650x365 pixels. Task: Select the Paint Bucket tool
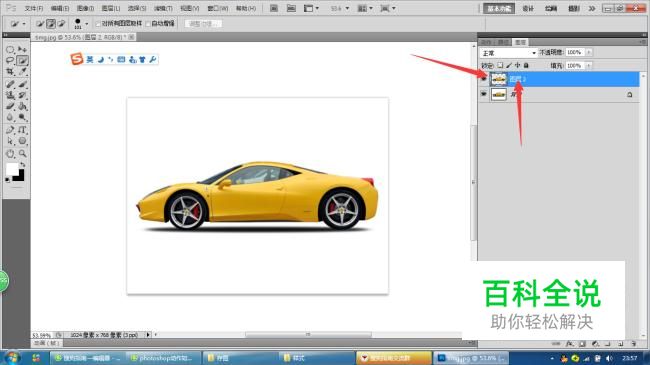22,106
